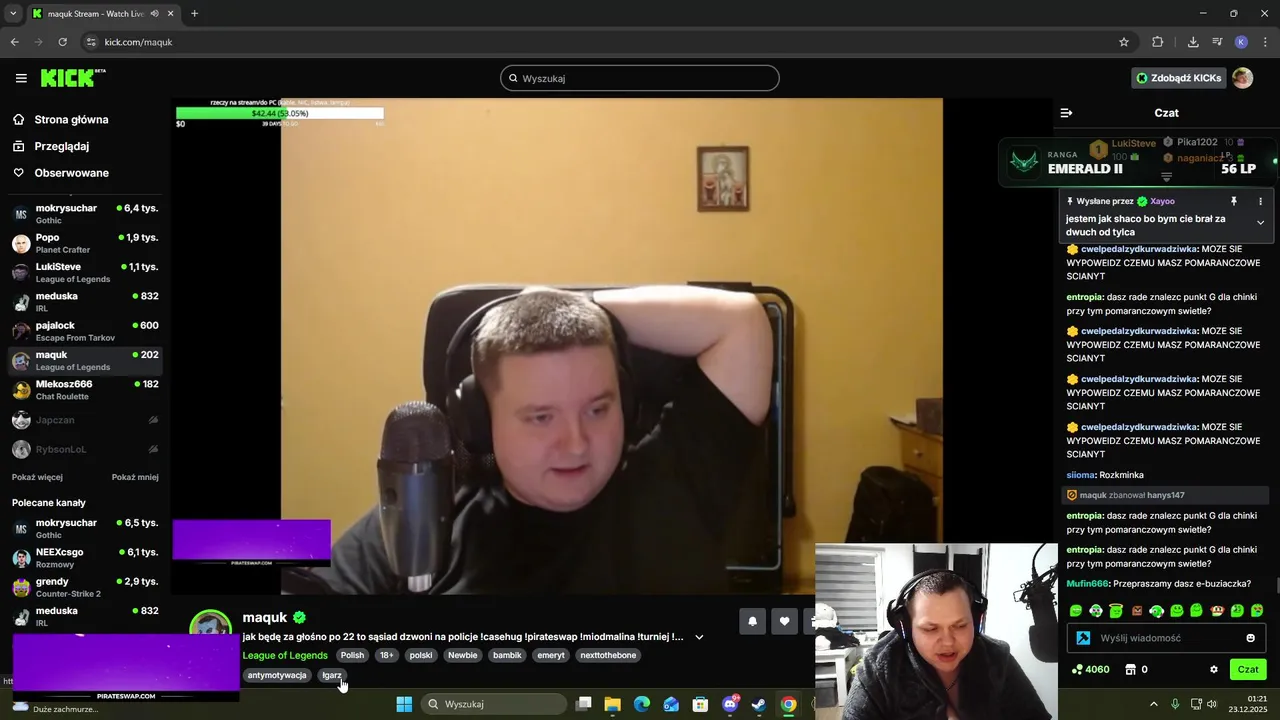Click the bambik tag
Screen dimensions: 1280x720
pyautogui.click(x=508, y=655)
